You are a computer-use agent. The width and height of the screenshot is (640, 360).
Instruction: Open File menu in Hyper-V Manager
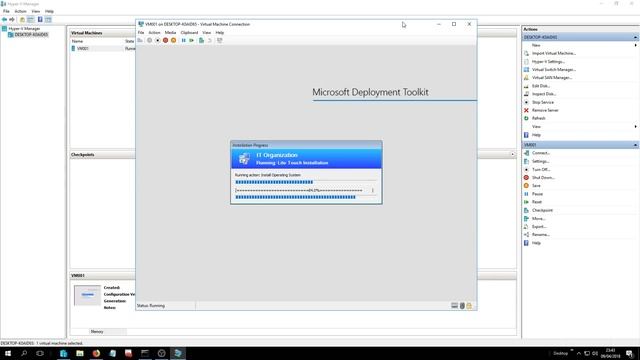tap(6, 11)
